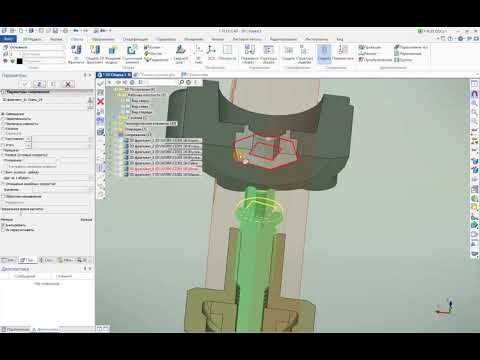Click the workplane tool in ribbon

tap(227, 53)
